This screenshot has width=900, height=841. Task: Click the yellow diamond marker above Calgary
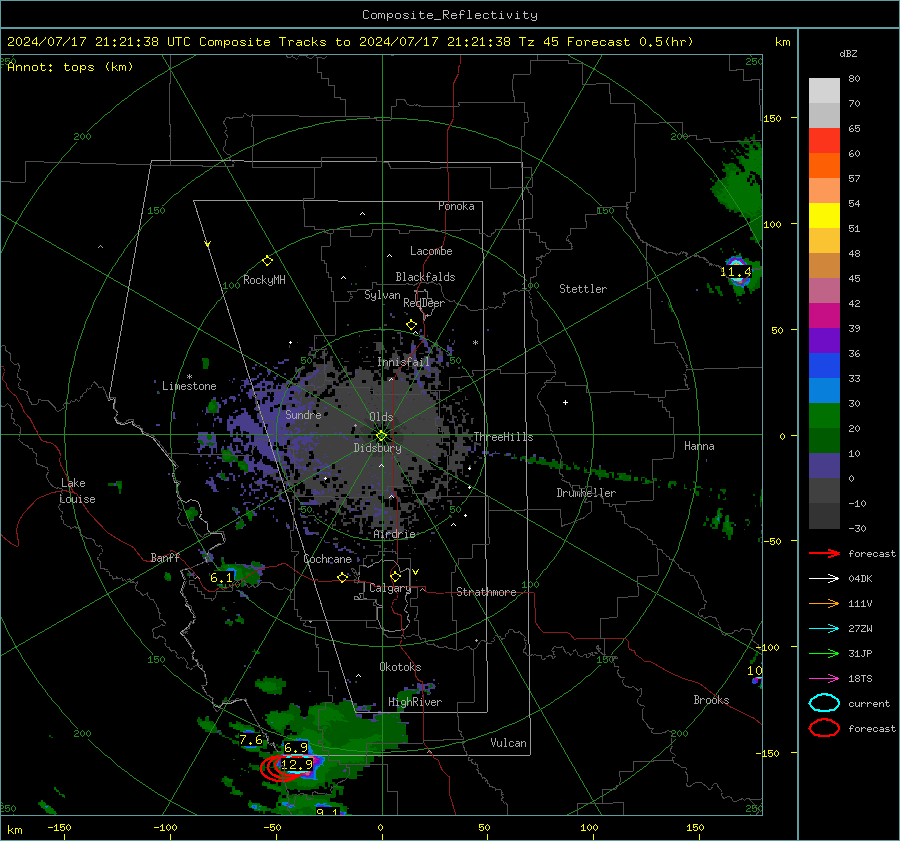[395, 576]
